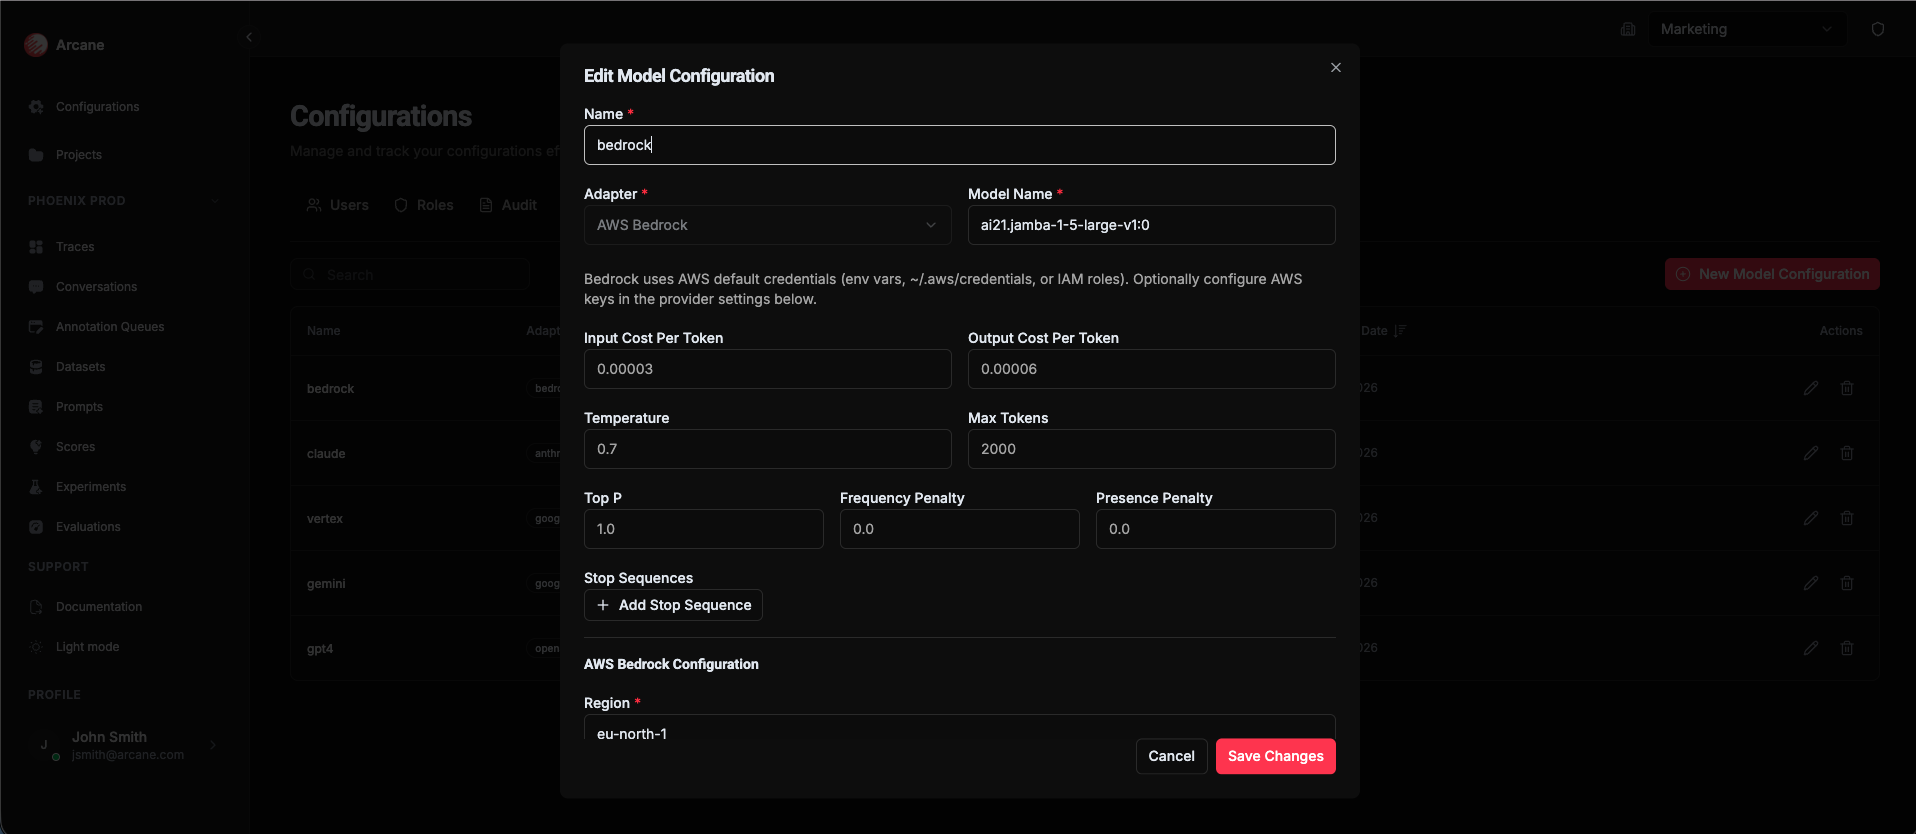Screen dimensions: 1916x834
Task: Click the Name input field containing bedrock
Action: coord(959,145)
